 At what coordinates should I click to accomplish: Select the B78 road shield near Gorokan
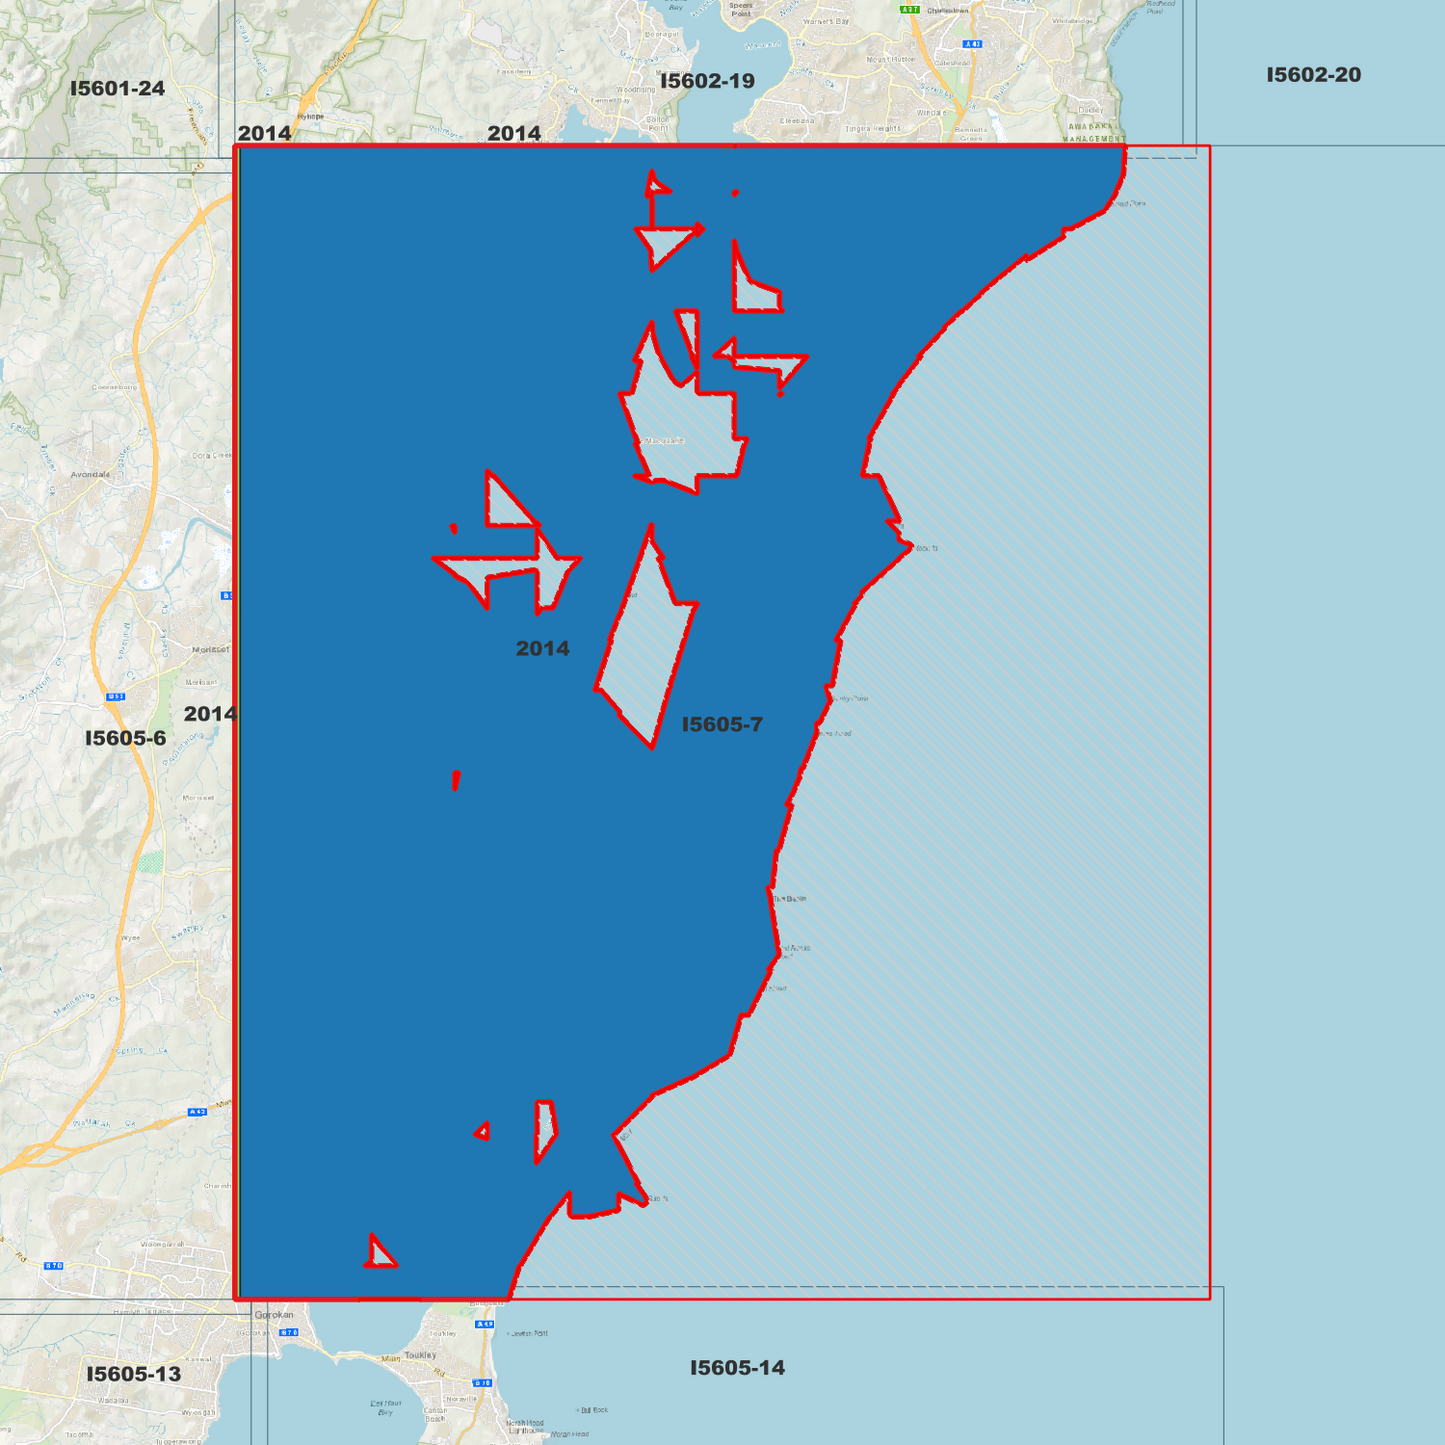[288, 1331]
